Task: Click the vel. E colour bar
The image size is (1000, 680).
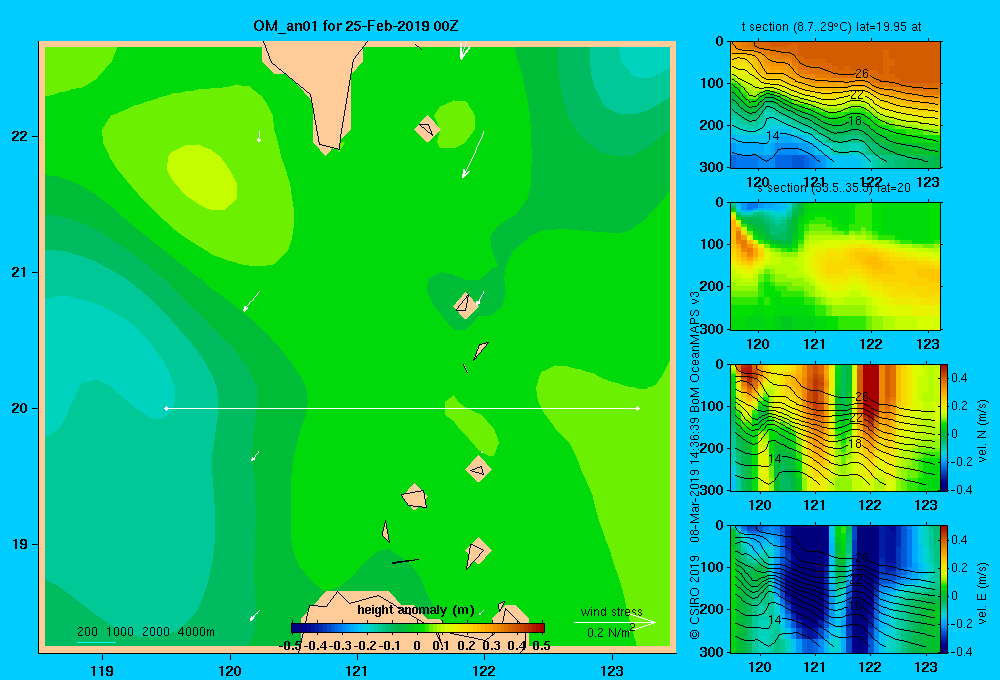Action: [x=945, y=589]
